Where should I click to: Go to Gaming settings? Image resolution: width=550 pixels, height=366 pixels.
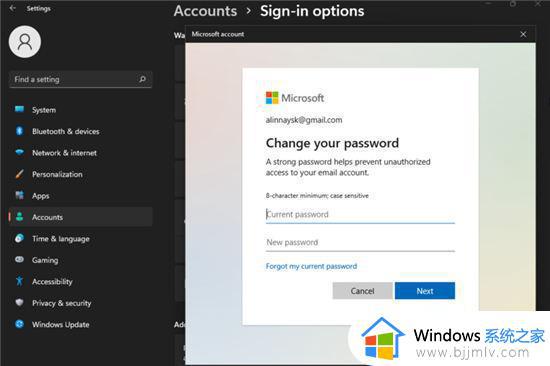[81, 260]
